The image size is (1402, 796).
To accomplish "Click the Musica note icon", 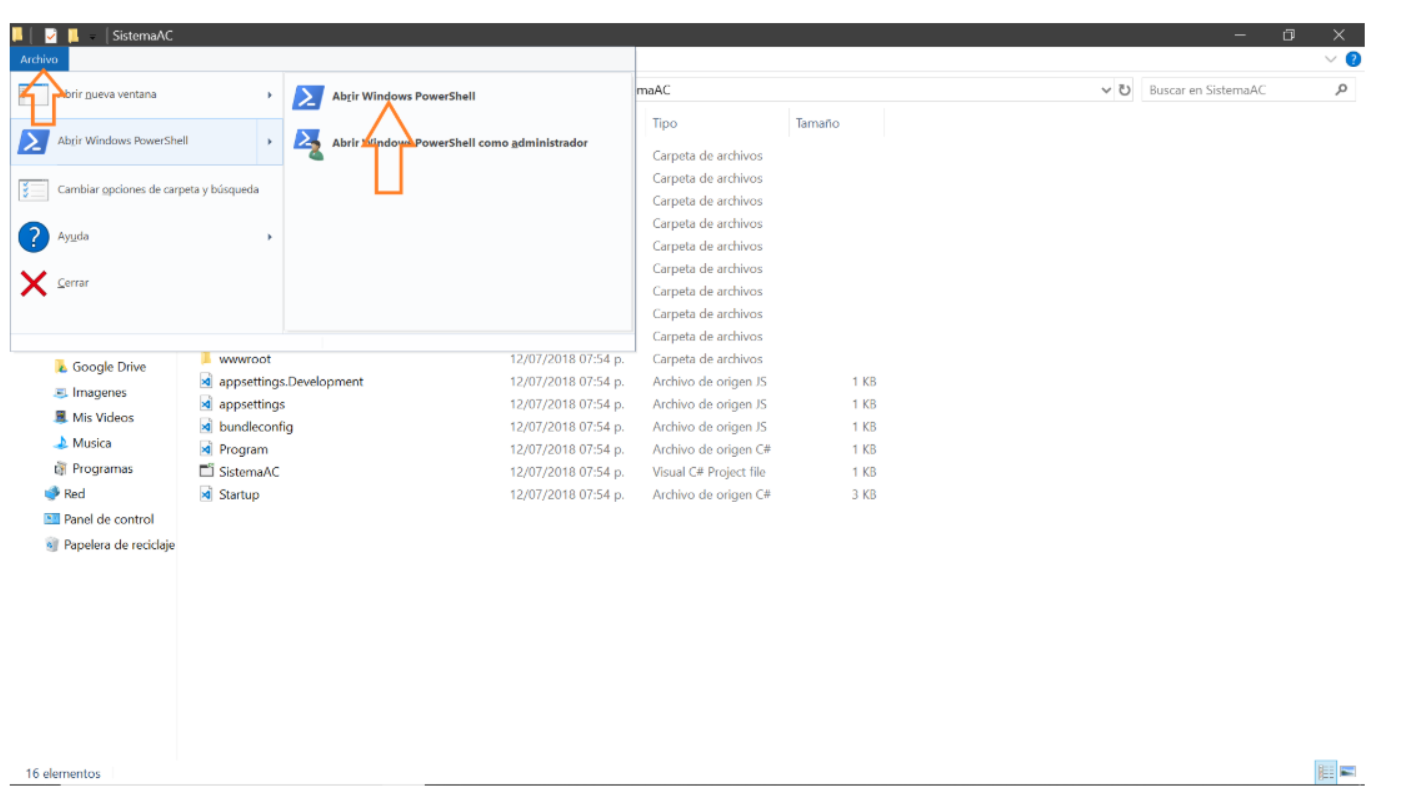I will [x=61, y=443].
